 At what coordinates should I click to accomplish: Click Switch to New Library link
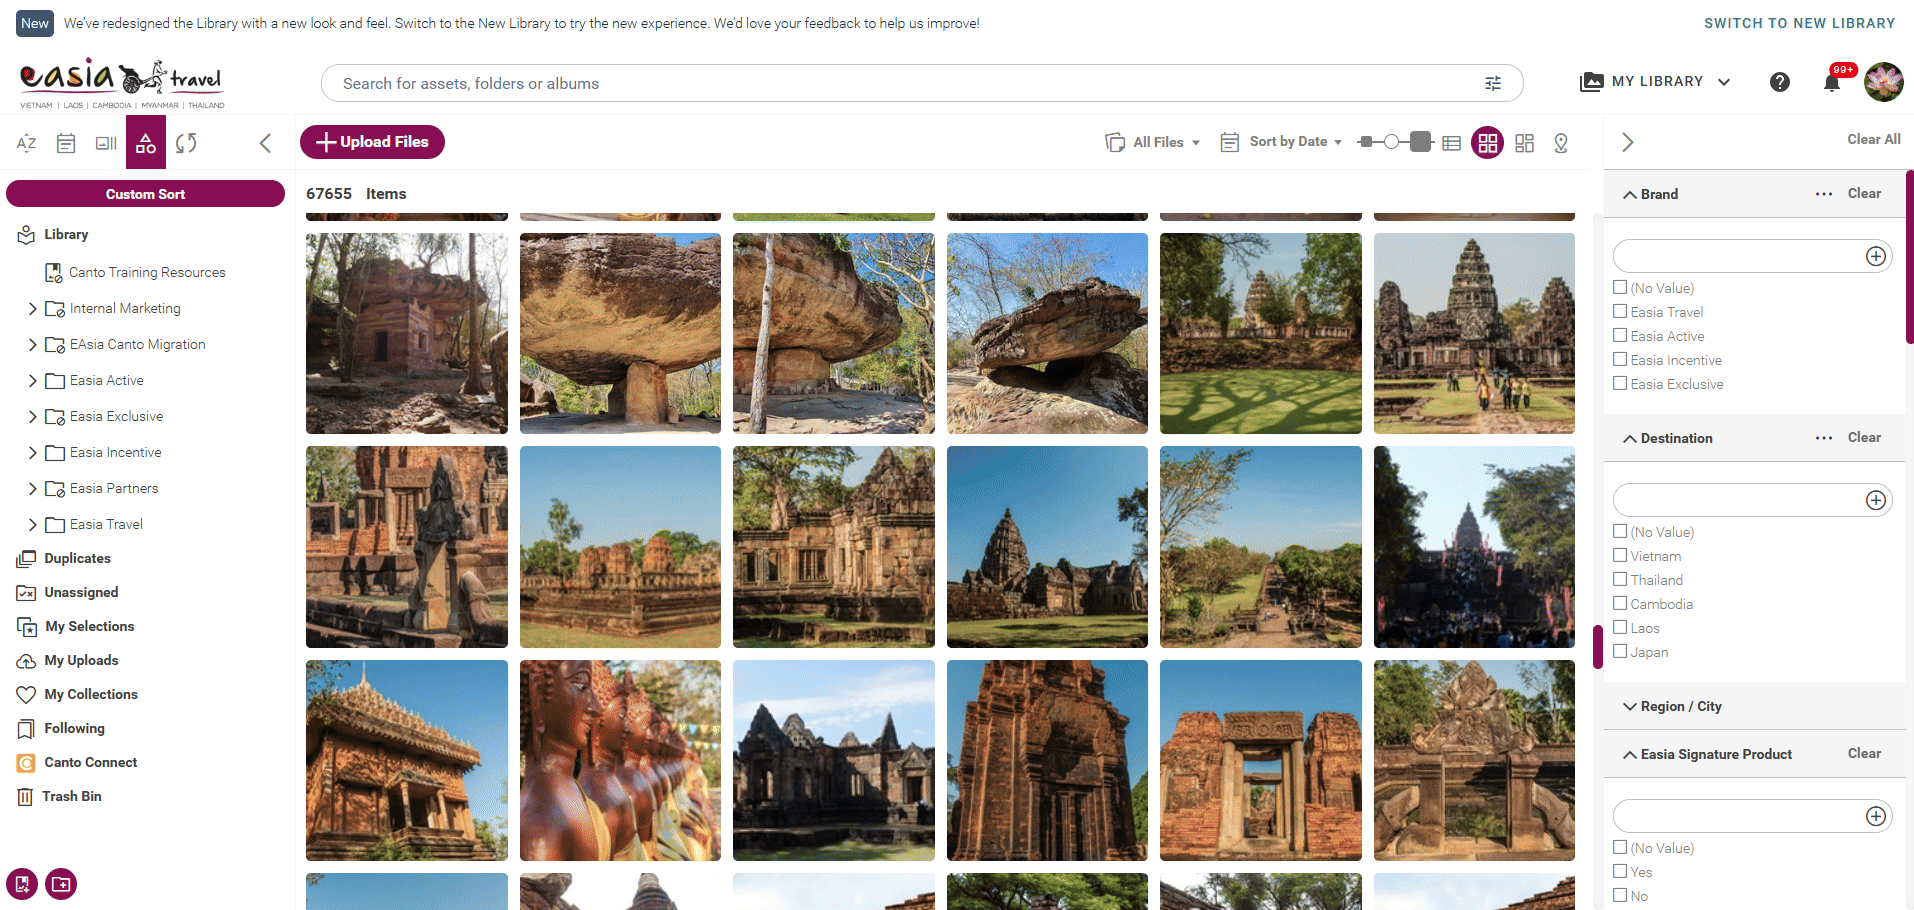[1800, 23]
